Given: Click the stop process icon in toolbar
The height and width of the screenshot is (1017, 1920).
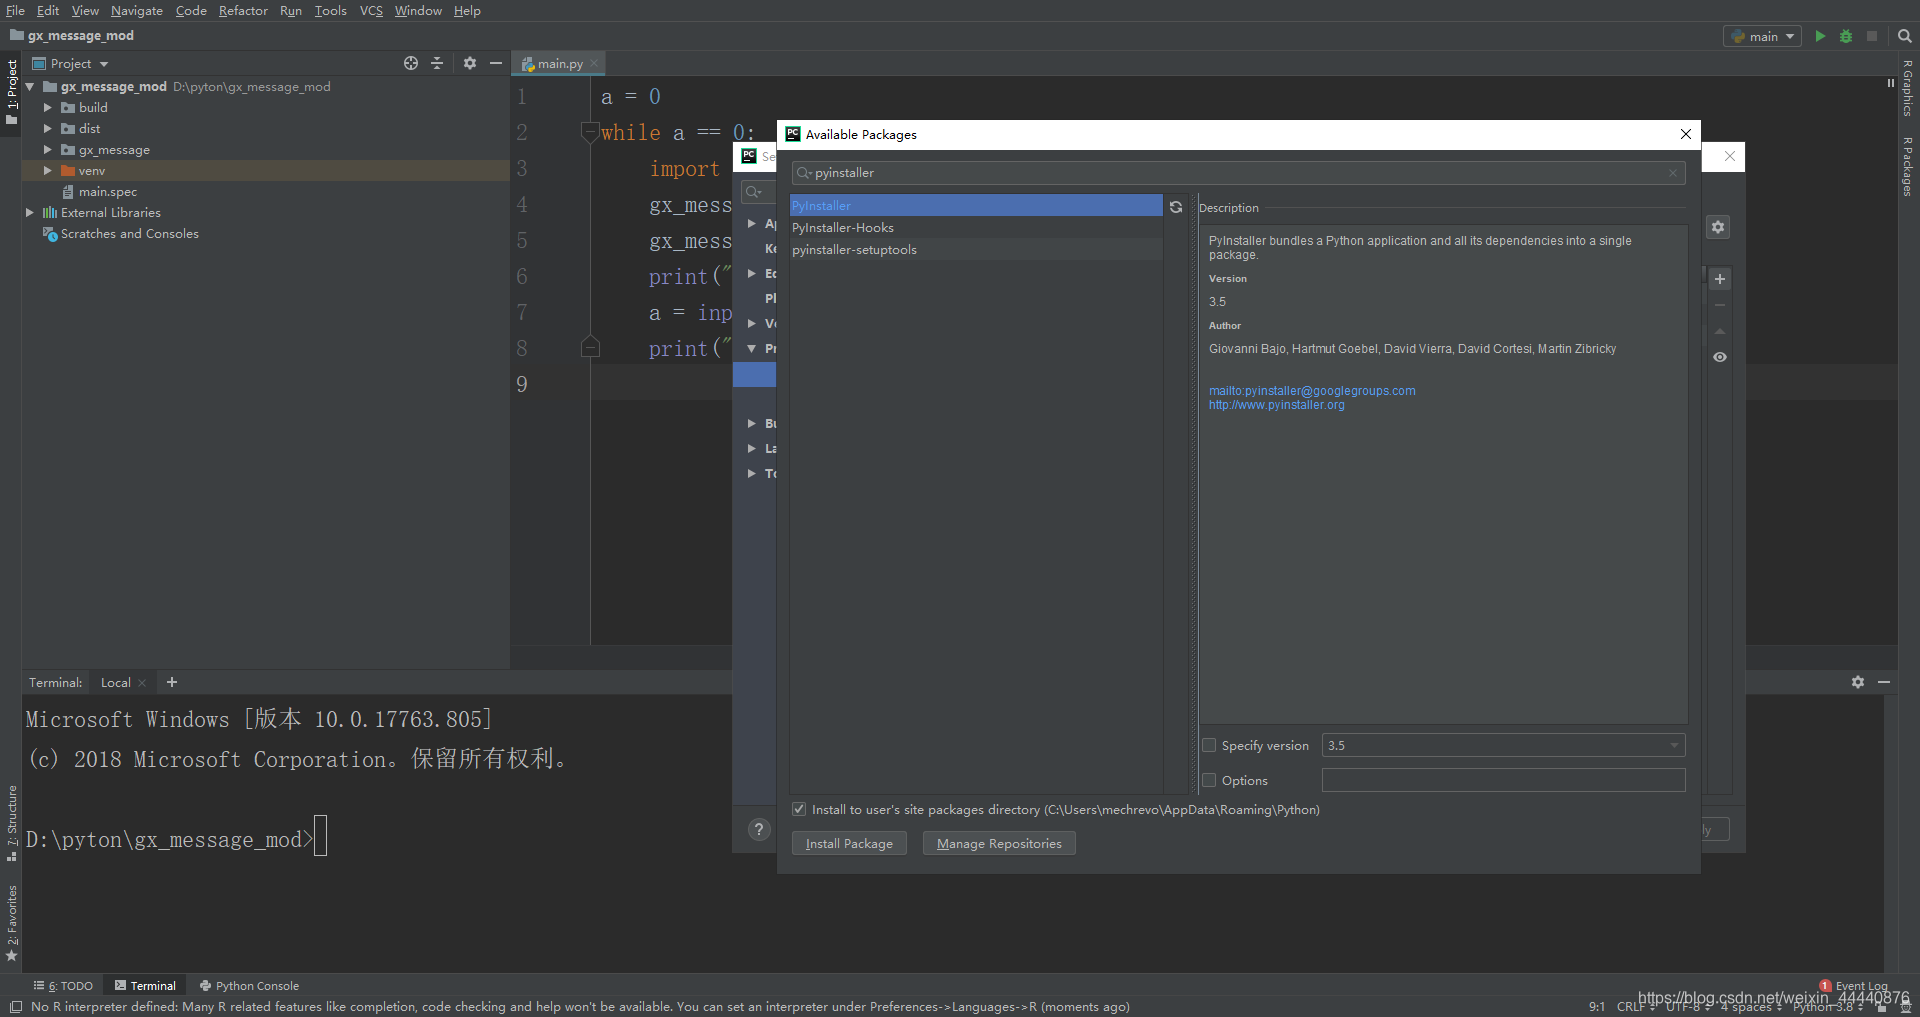Looking at the screenshot, I should (1872, 36).
